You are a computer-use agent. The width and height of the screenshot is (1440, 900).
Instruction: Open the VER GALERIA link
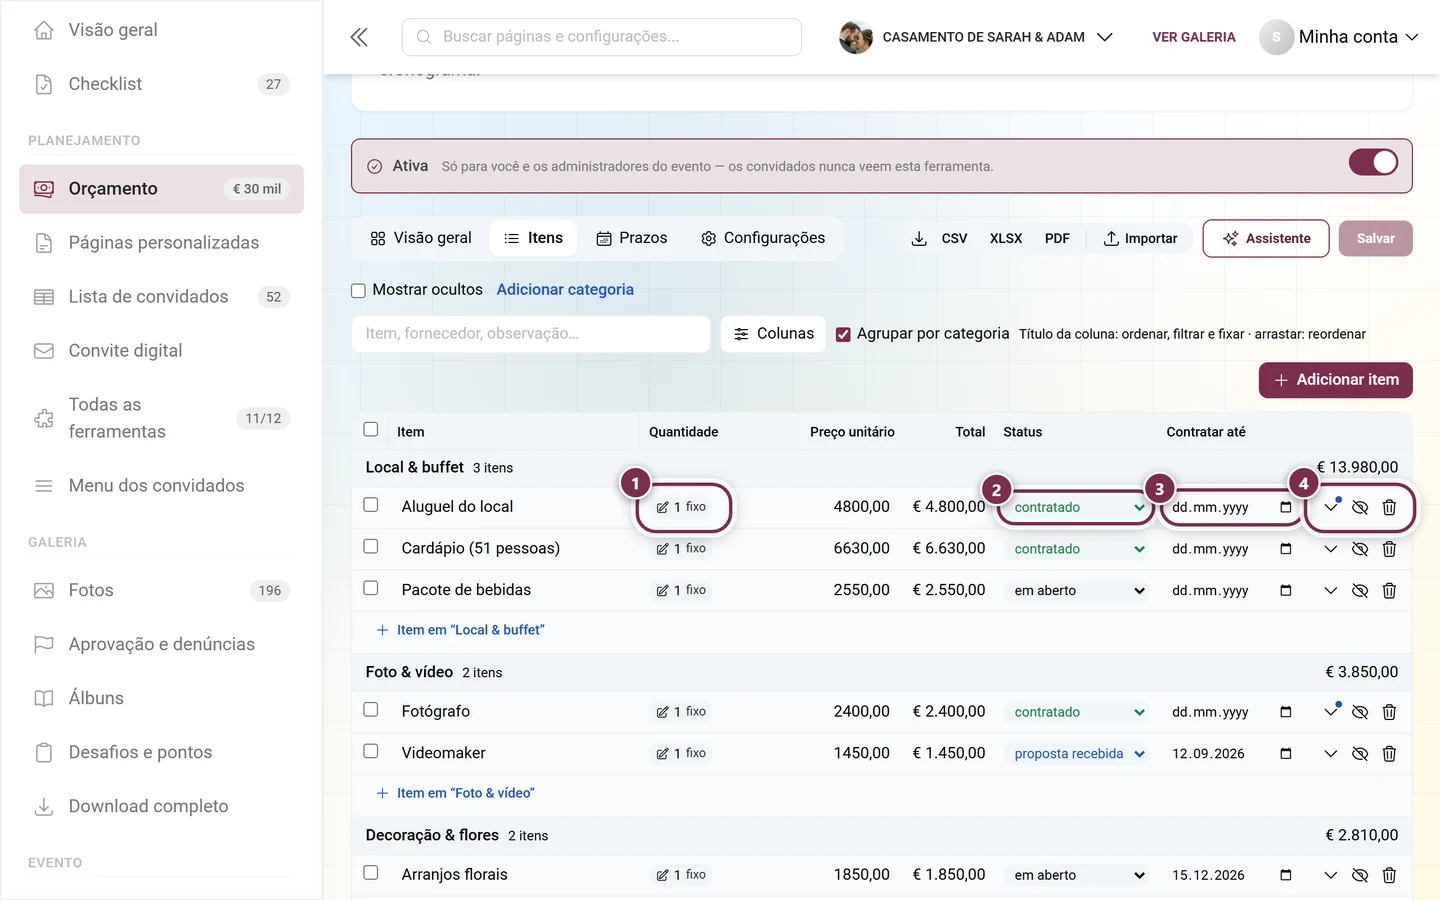[x=1194, y=37]
